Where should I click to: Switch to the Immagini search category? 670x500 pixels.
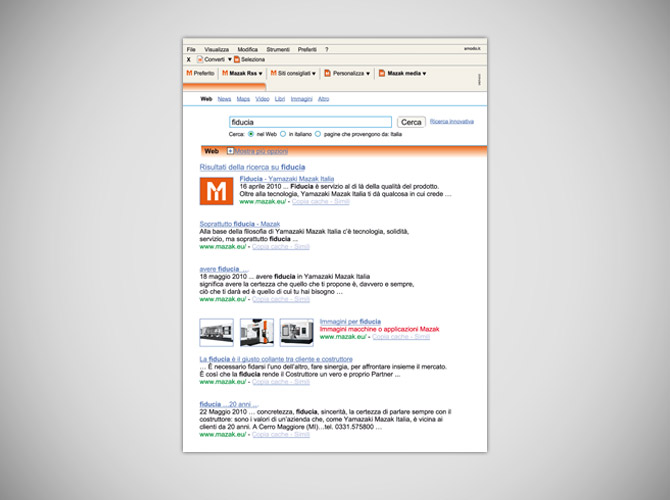(x=301, y=99)
